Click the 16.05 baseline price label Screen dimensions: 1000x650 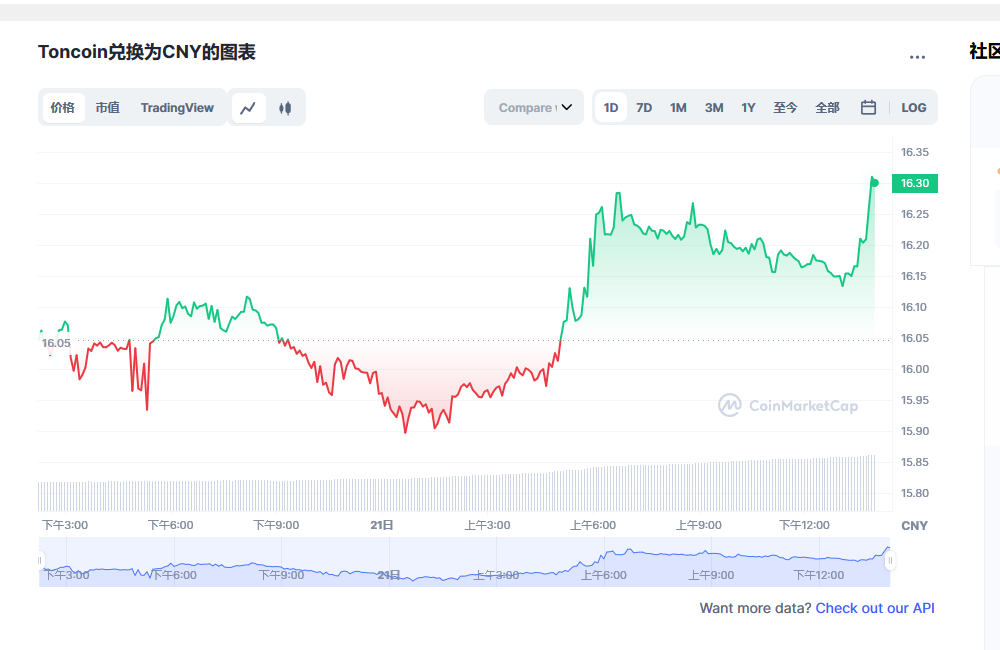click(x=56, y=343)
